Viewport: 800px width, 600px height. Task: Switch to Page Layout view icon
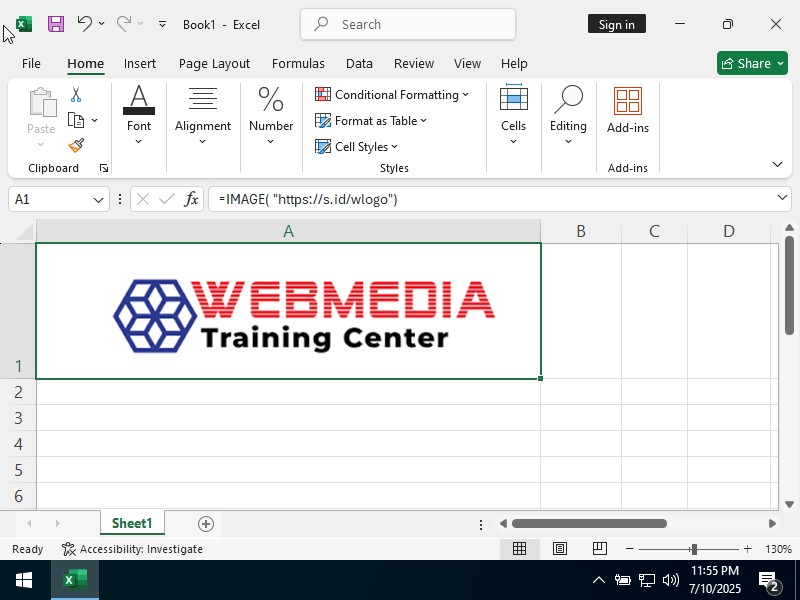[x=560, y=548]
